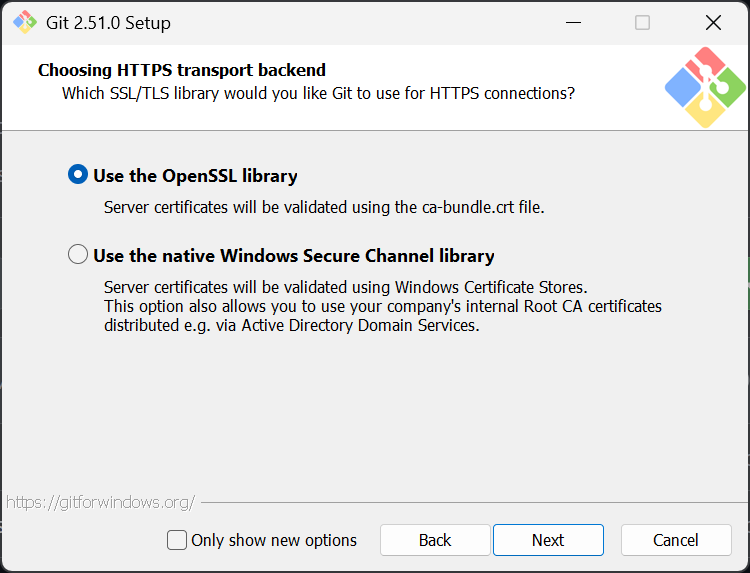Minimize the Git Setup window
Viewport: 750px width, 573px height.
(573, 22)
